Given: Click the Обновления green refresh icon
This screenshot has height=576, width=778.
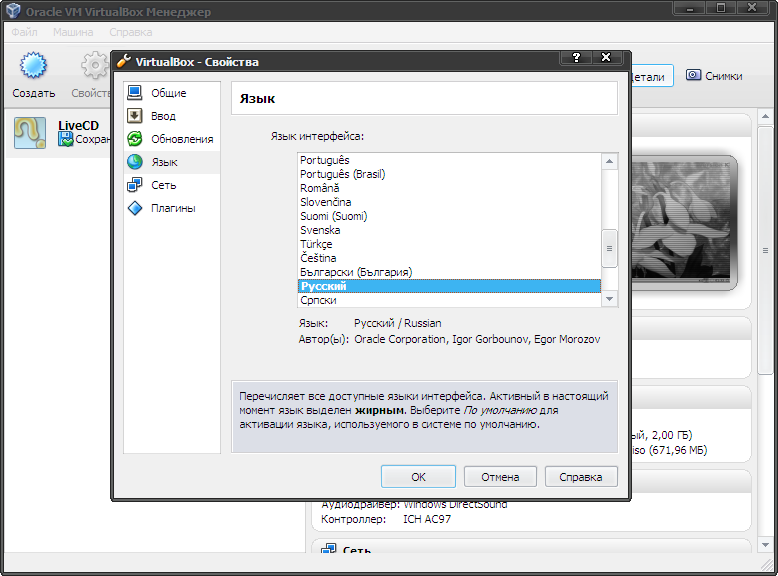Looking at the screenshot, I should 134,139.
